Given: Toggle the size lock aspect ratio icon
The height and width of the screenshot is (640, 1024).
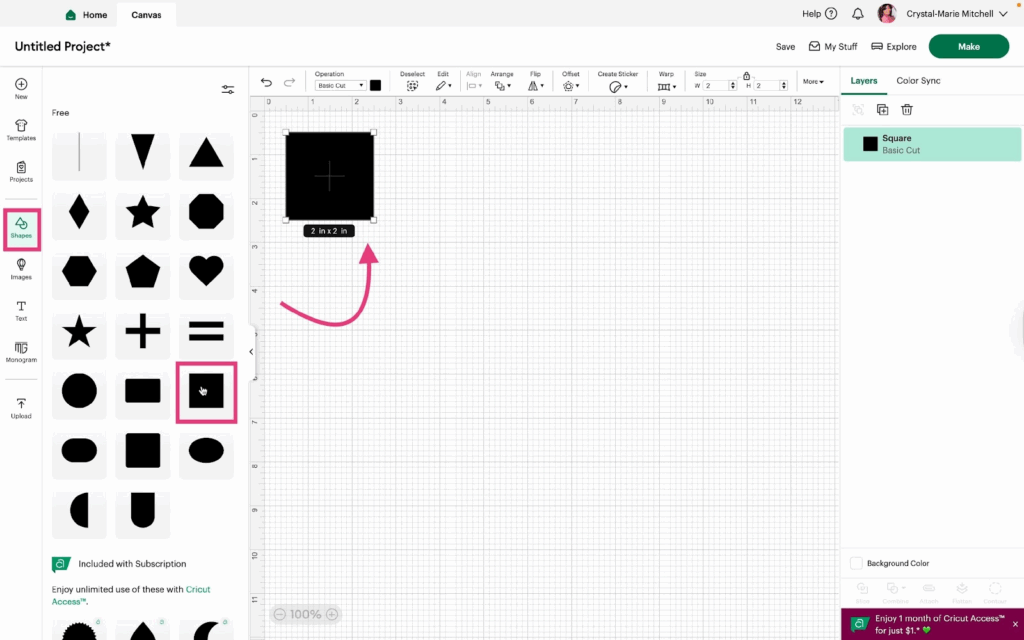Looking at the screenshot, I should [x=746, y=75].
